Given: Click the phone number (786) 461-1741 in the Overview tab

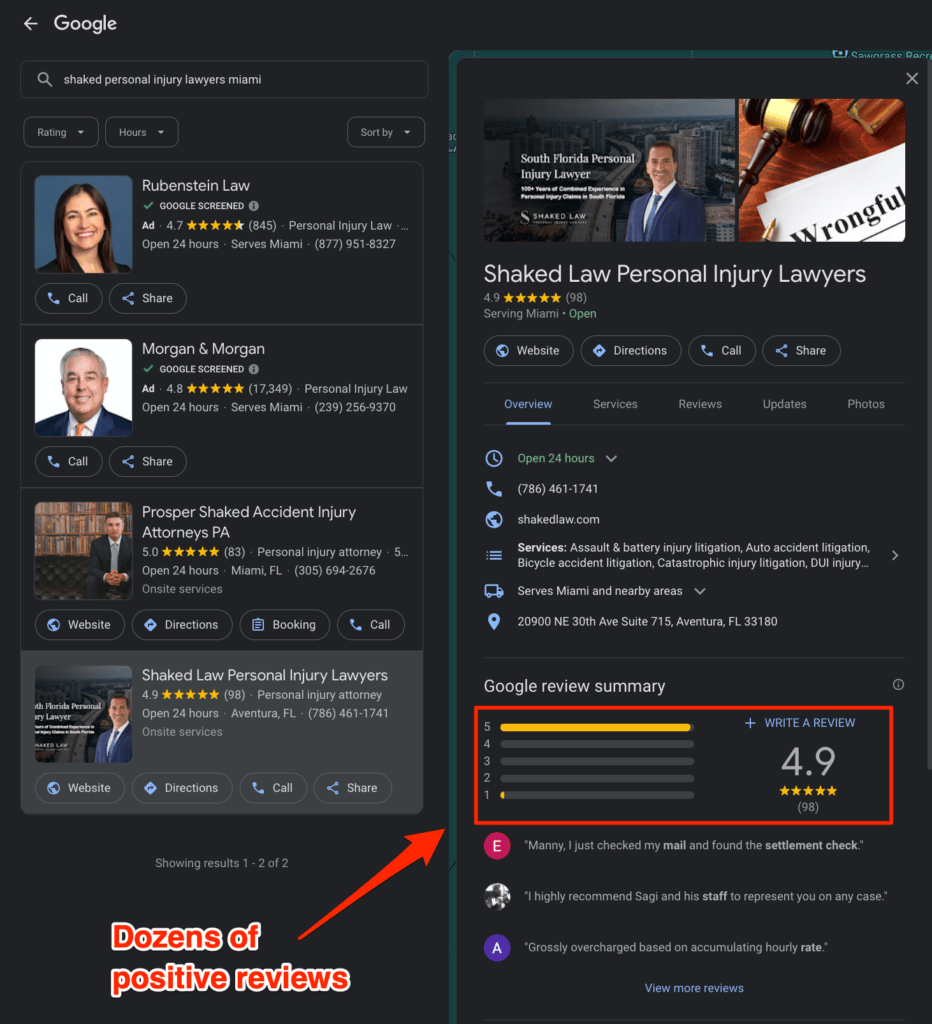Looking at the screenshot, I should coord(557,488).
